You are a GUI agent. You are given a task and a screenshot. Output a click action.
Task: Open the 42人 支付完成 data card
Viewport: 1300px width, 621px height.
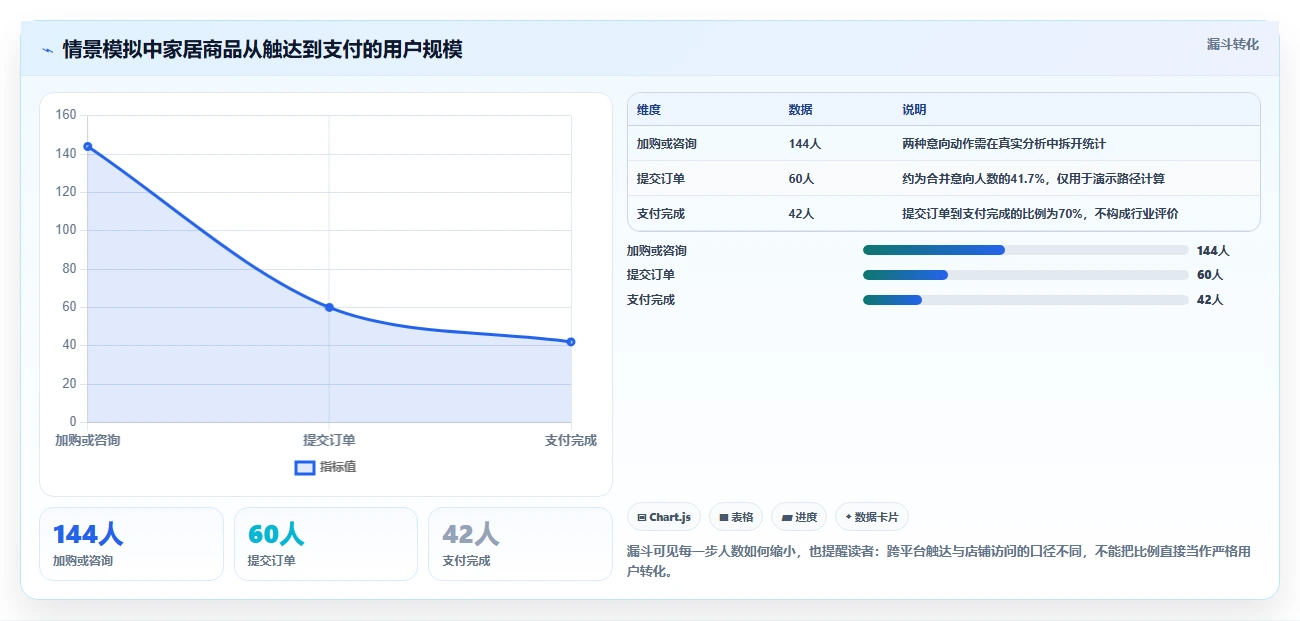click(x=520, y=544)
